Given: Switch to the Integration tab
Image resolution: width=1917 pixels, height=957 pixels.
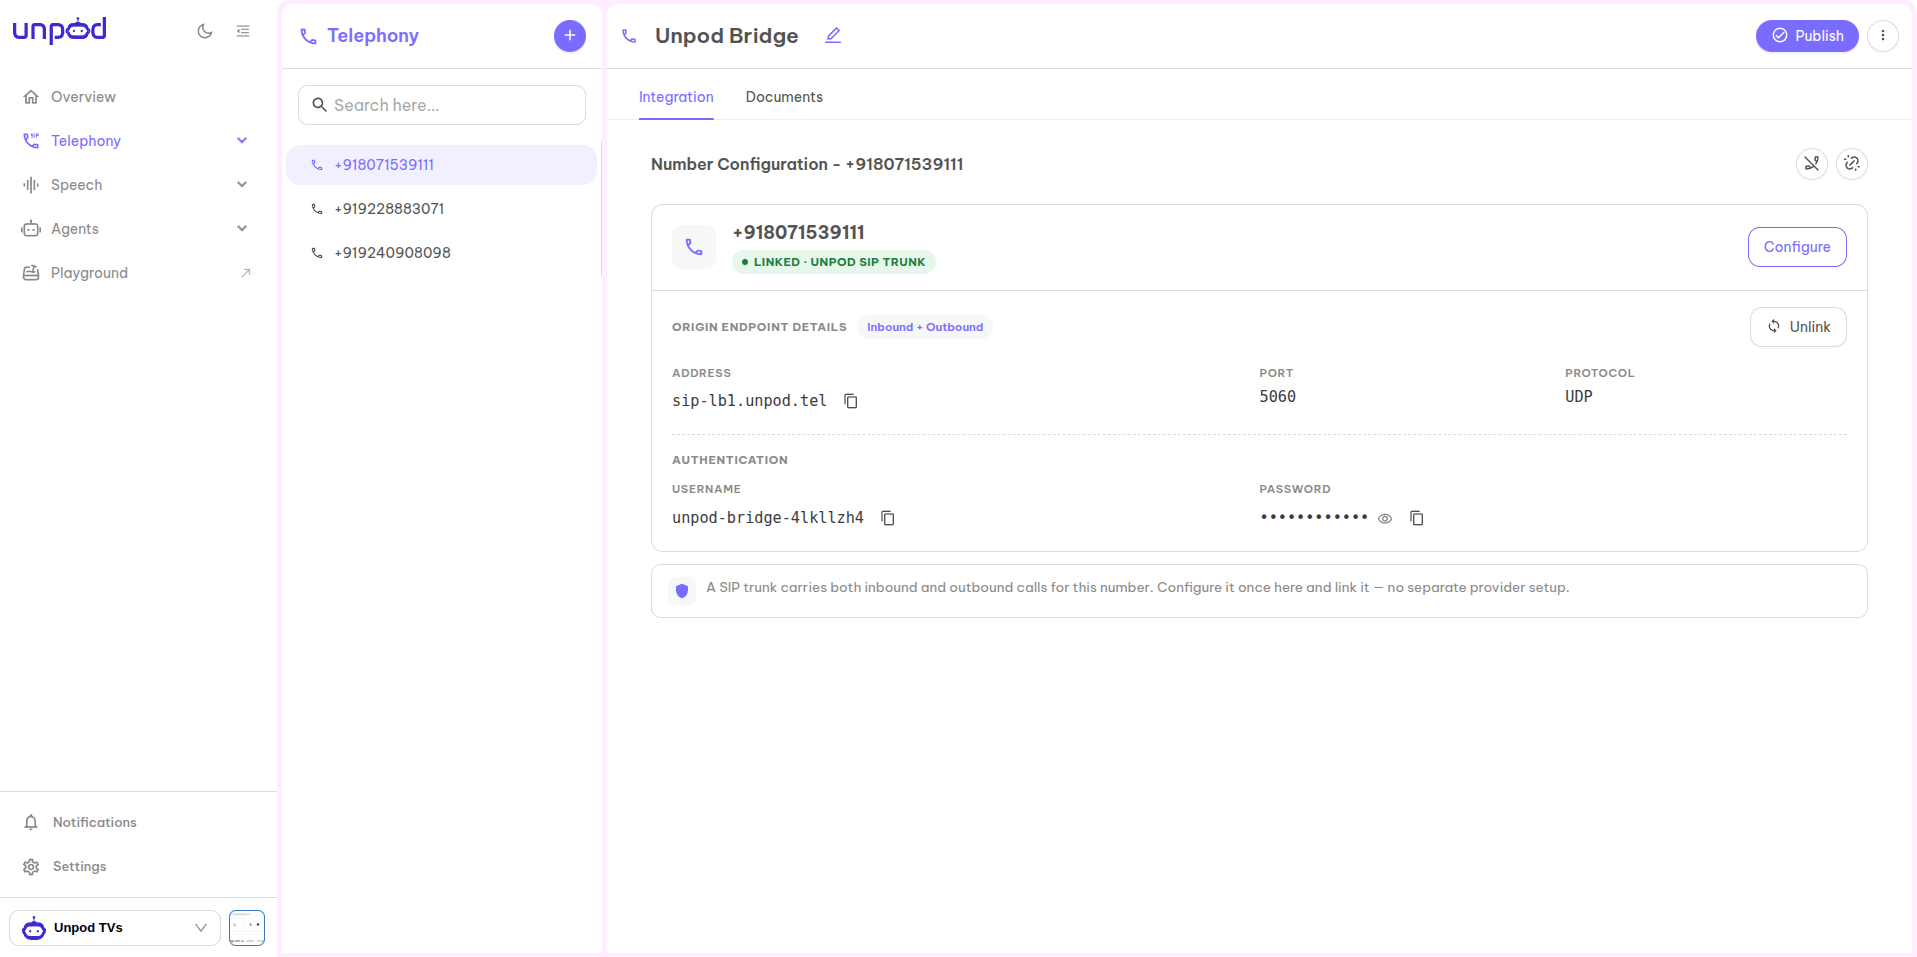Looking at the screenshot, I should pos(676,97).
